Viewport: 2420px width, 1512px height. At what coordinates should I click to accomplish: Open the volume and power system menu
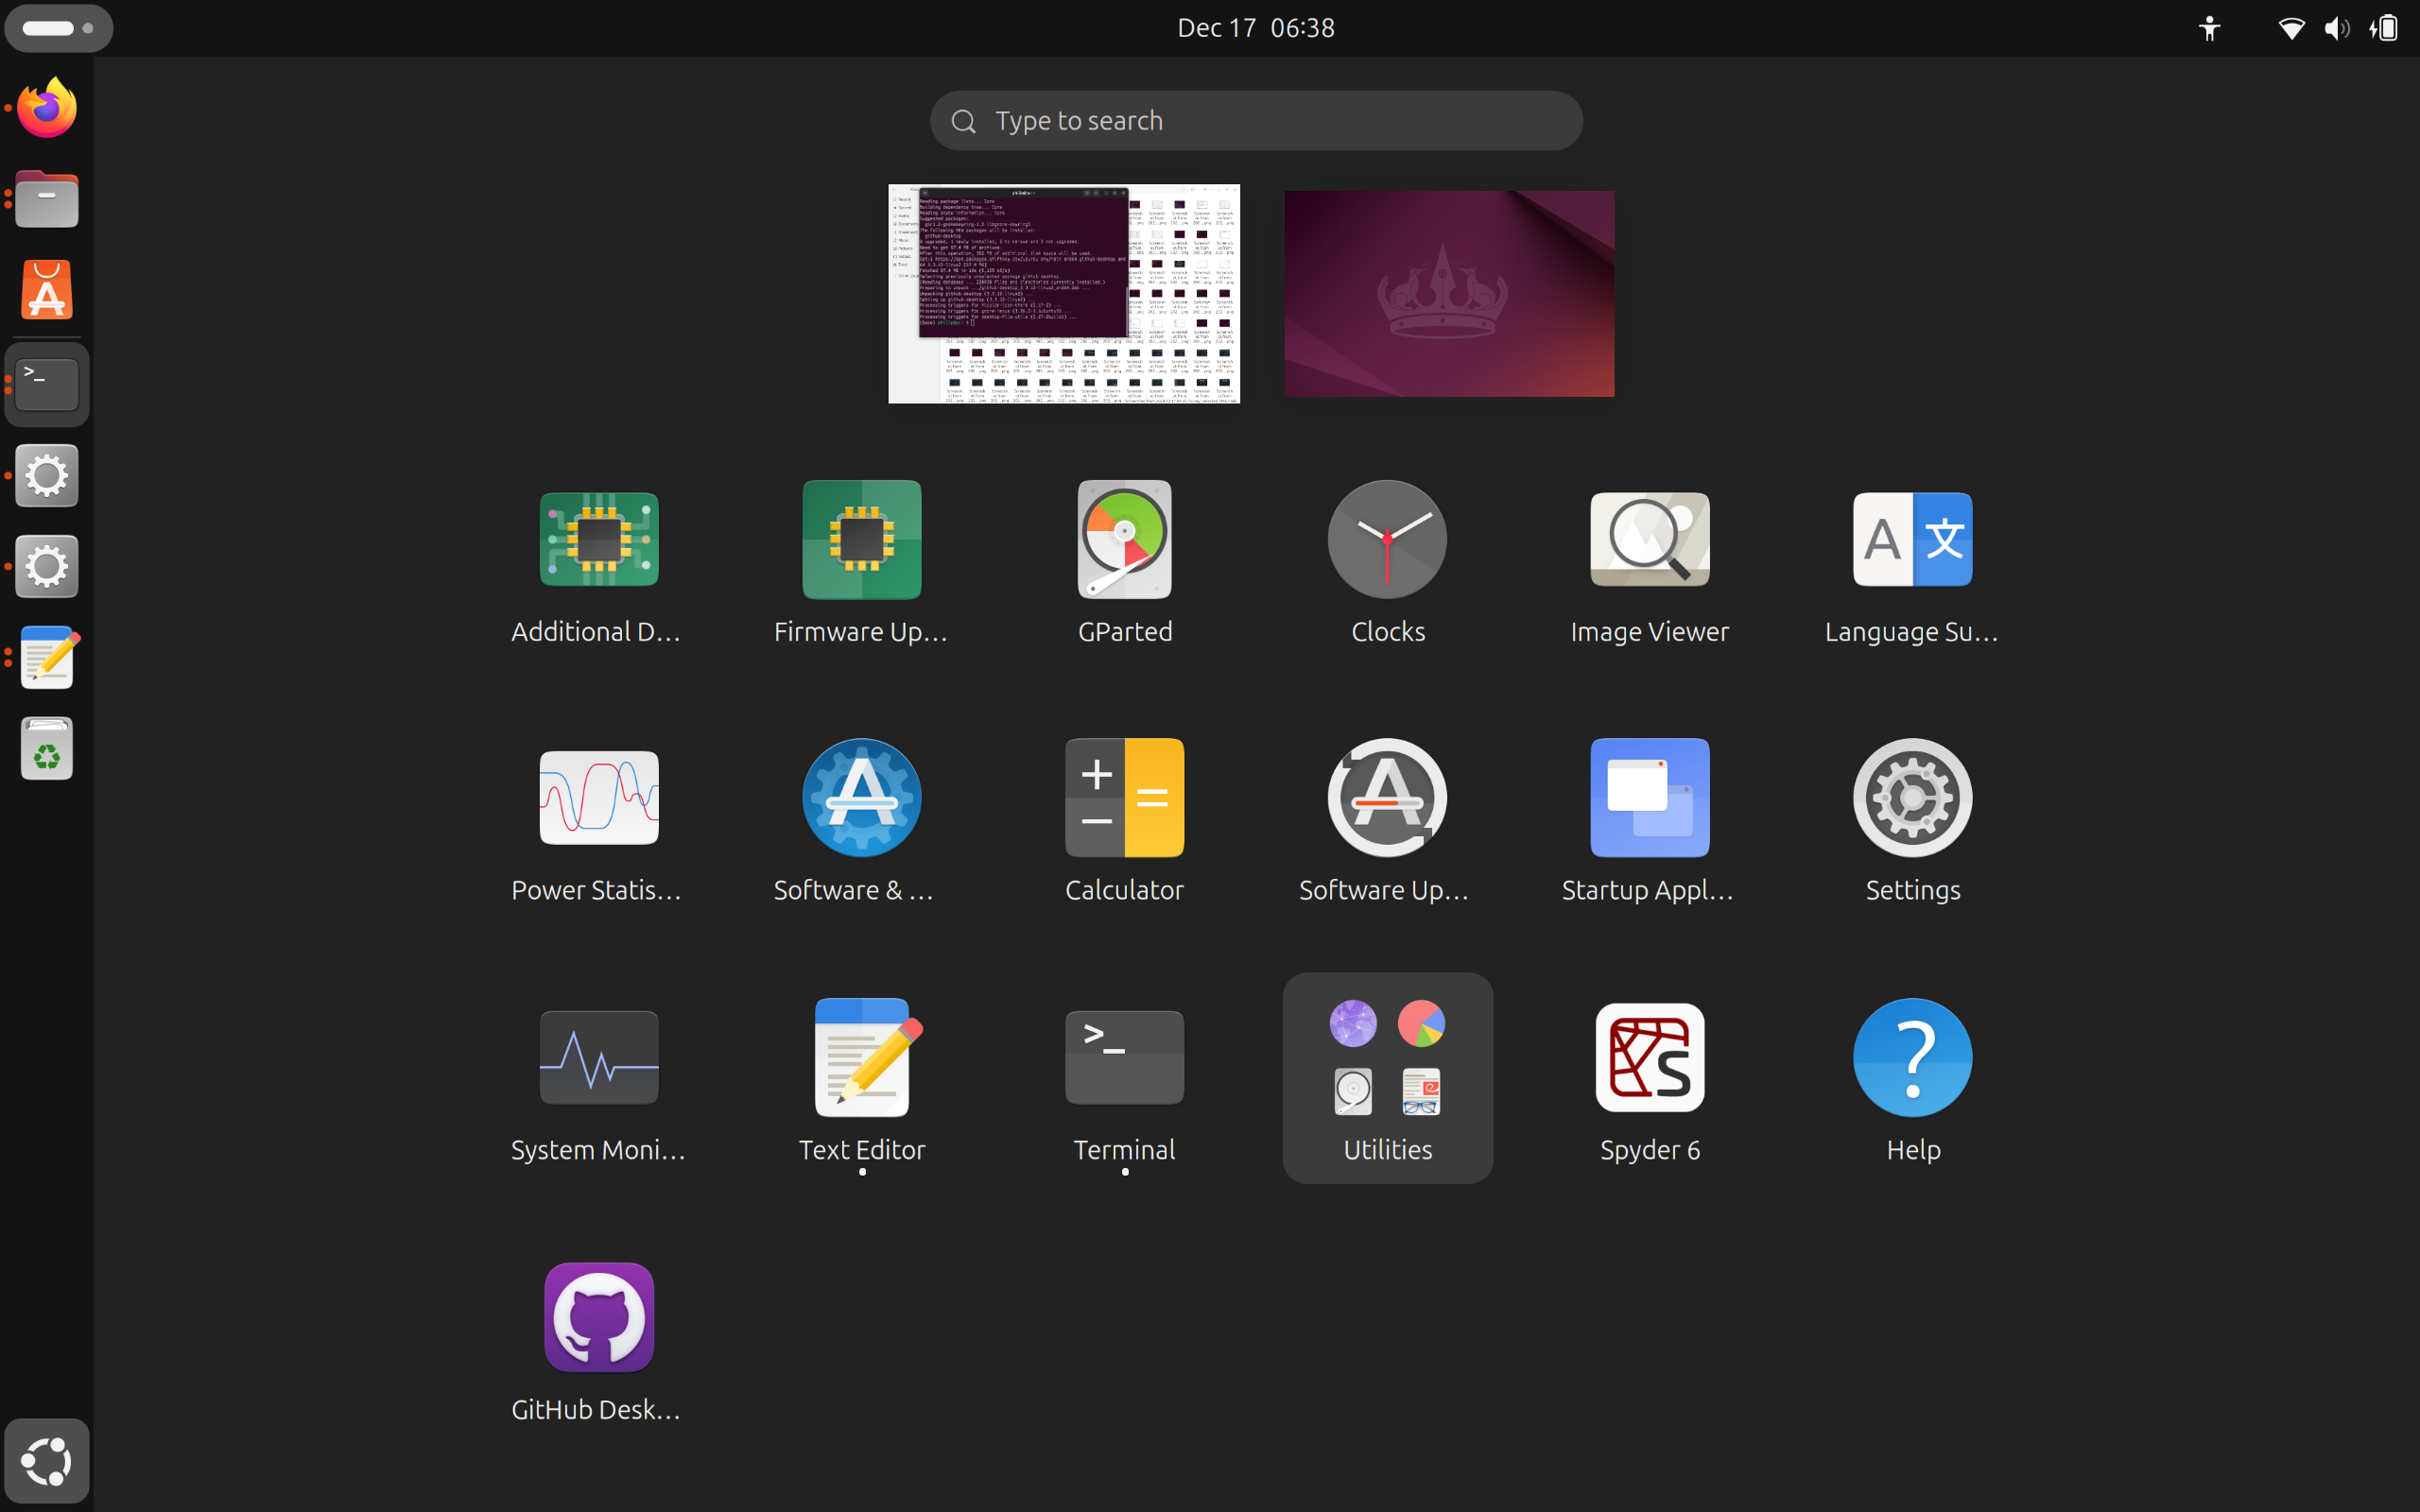[2337, 28]
